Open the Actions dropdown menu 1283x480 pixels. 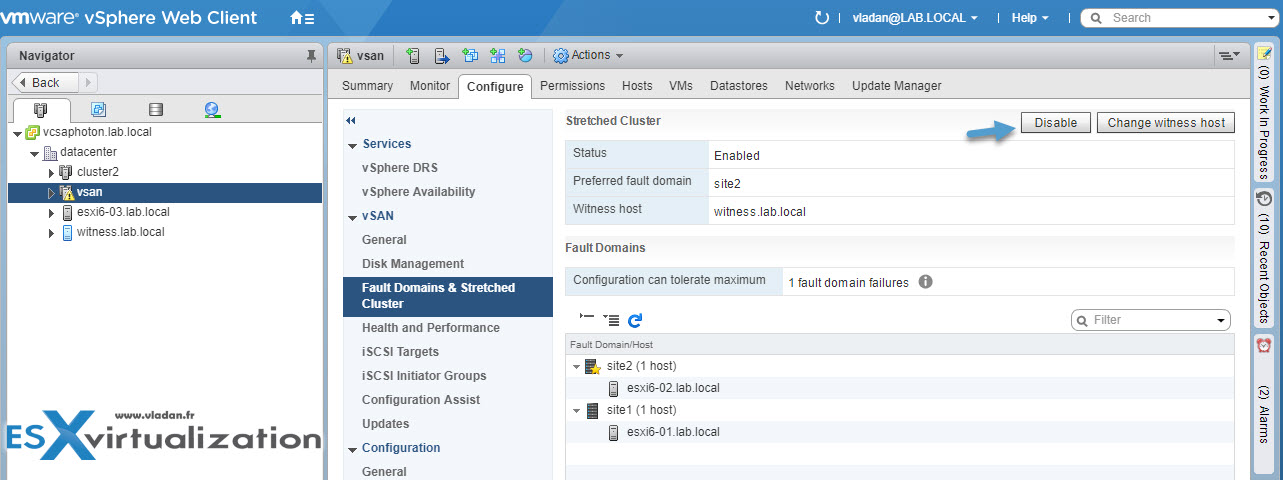pos(588,56)
